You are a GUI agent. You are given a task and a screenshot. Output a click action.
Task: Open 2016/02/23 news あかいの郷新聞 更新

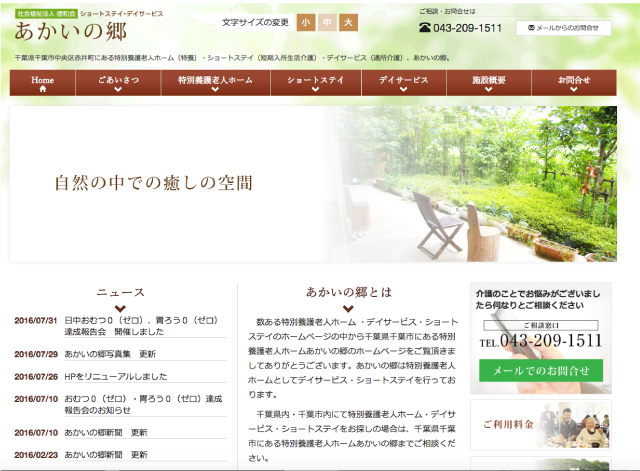coord(106,455)
